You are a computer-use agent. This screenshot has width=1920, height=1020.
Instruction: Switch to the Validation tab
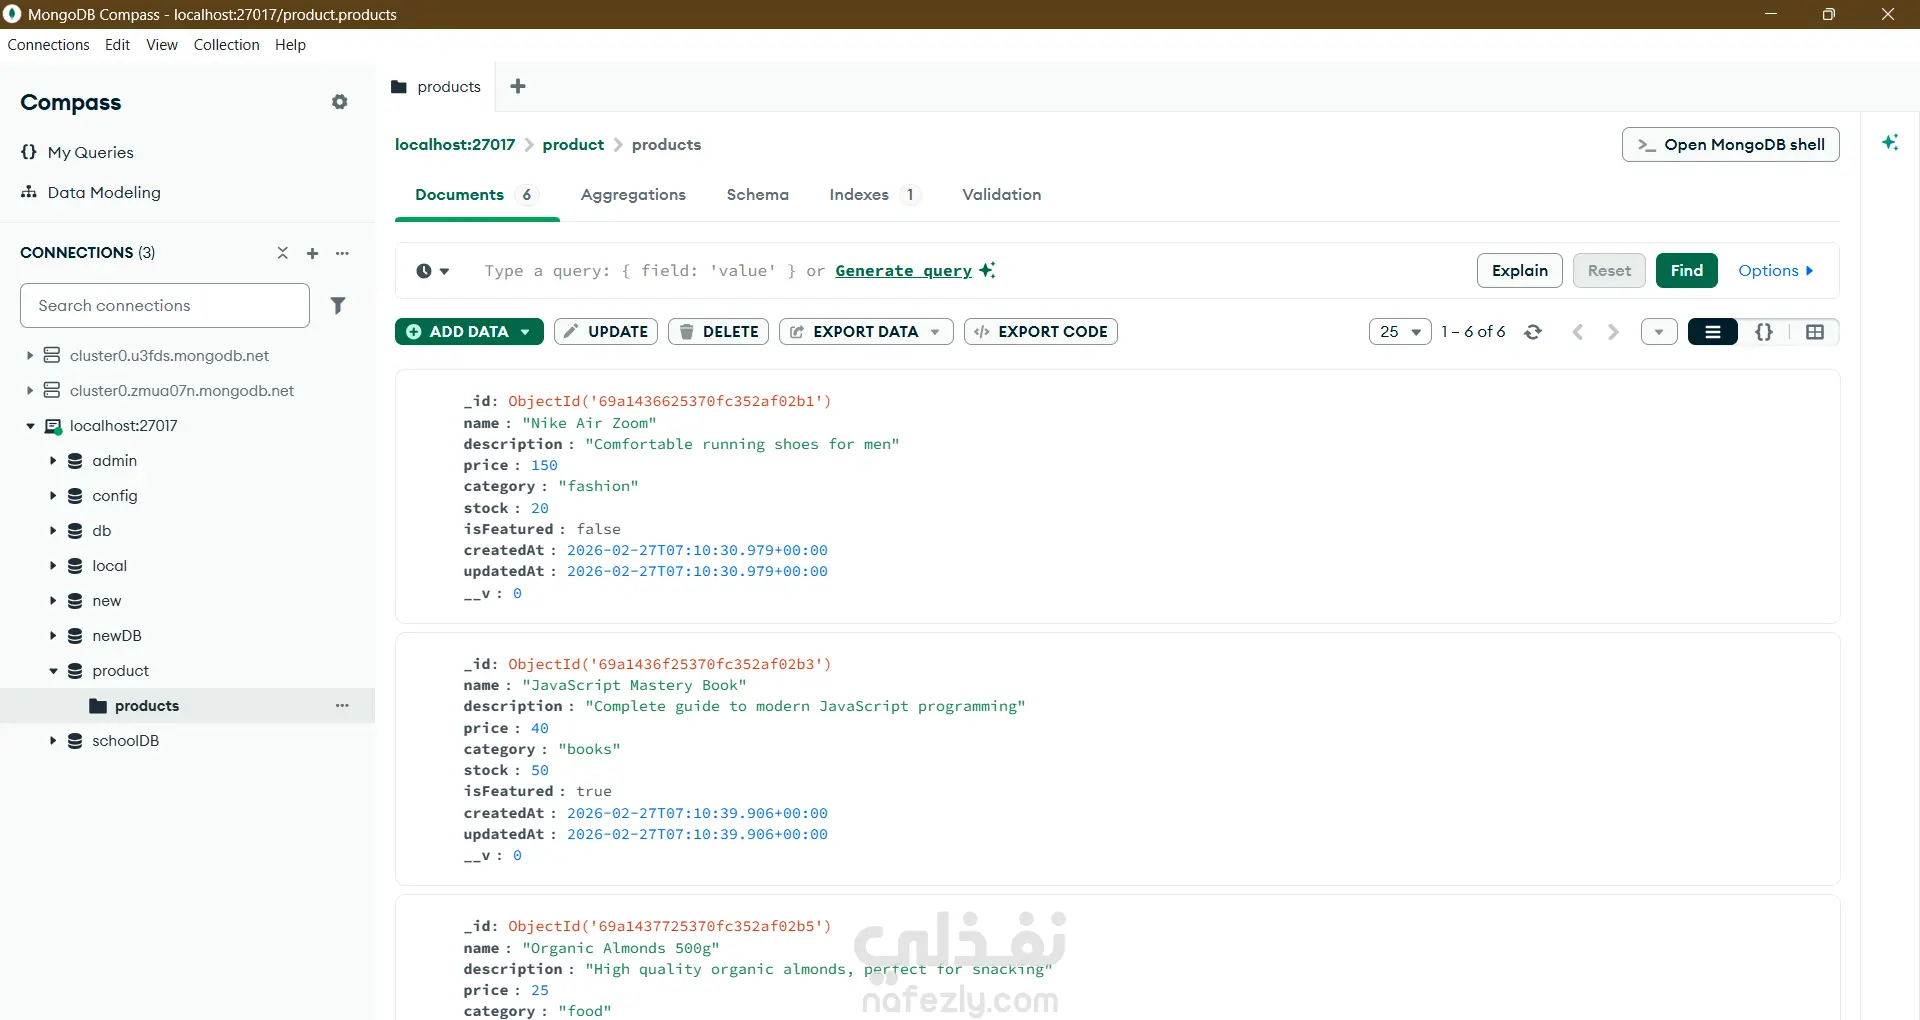1001,195
